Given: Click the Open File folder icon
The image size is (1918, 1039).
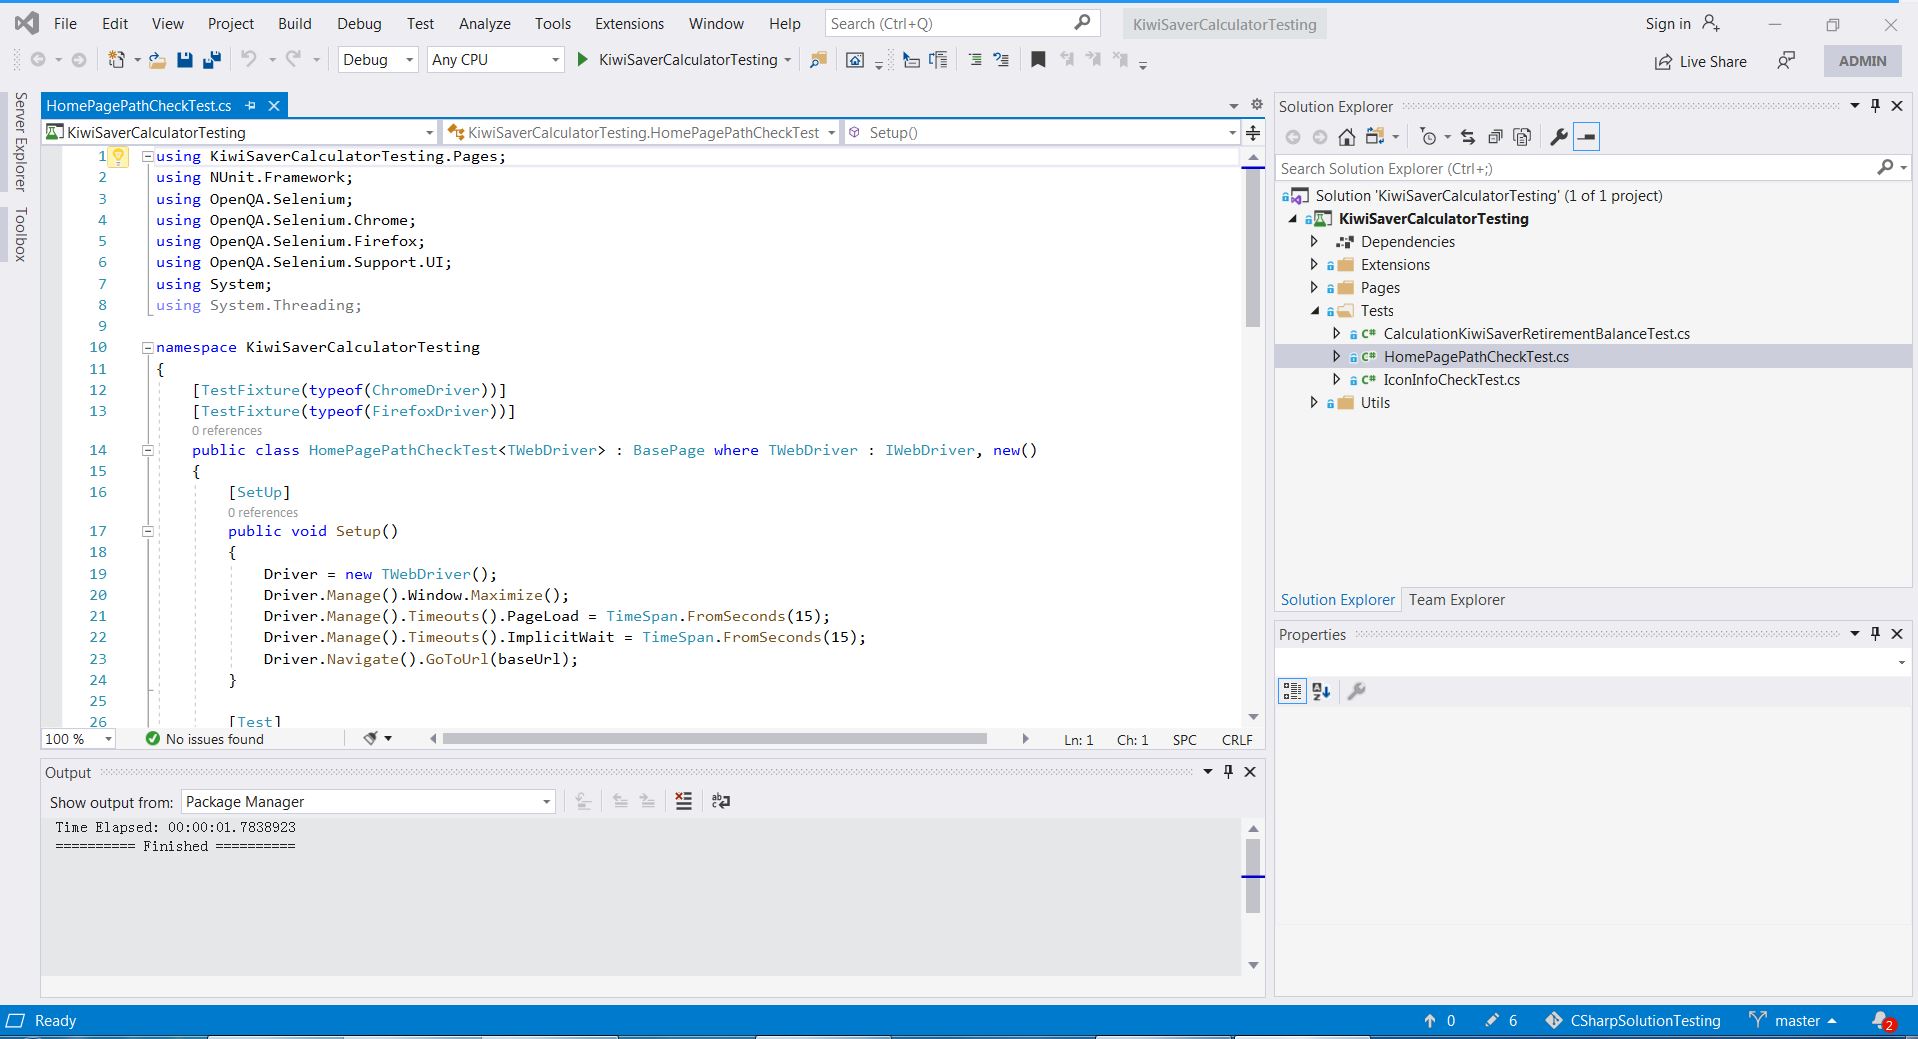Looking at the screenshot, I should [157, 60].
